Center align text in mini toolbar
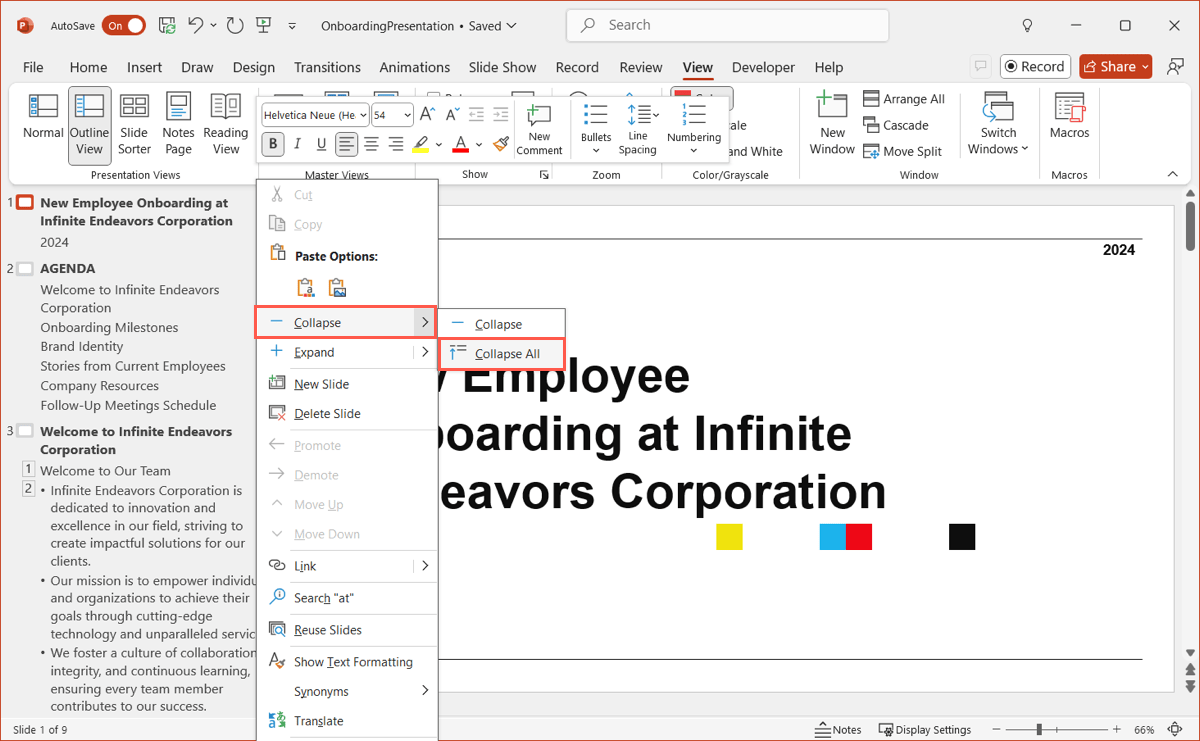Viewport: 1200px width, 741px height. coord(371,144)
